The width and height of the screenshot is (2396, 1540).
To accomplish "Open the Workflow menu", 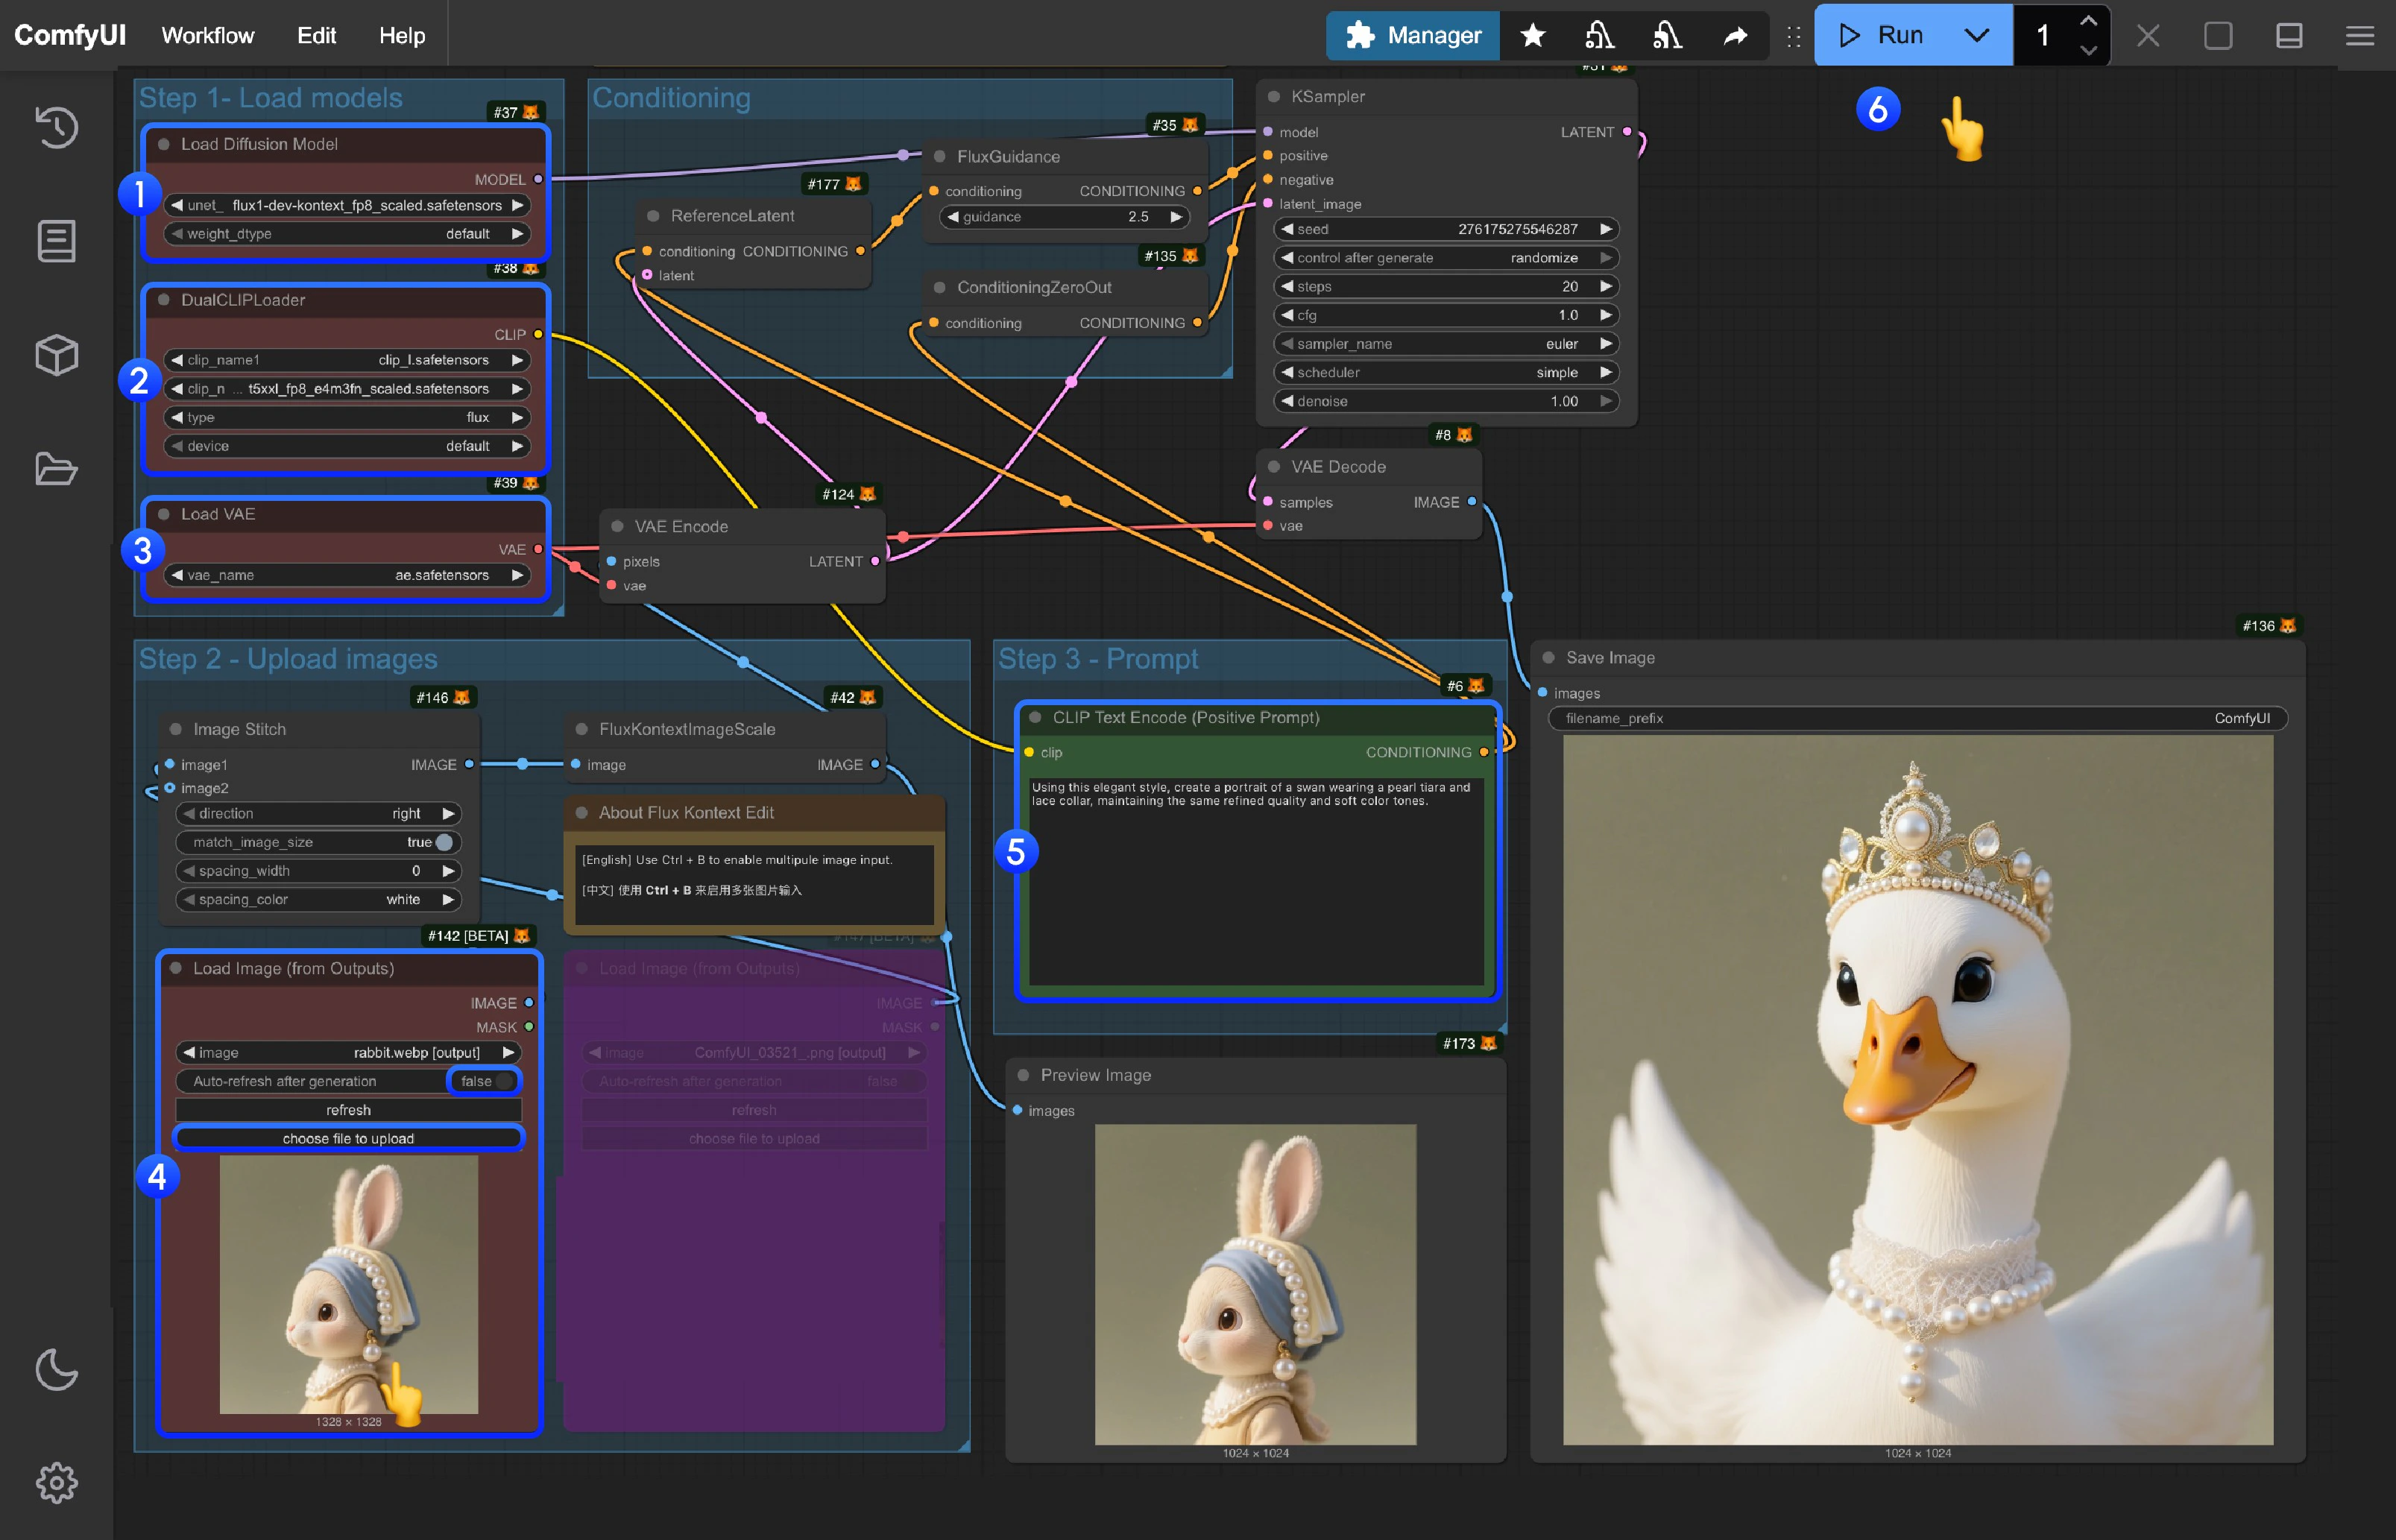I will 207,35.
